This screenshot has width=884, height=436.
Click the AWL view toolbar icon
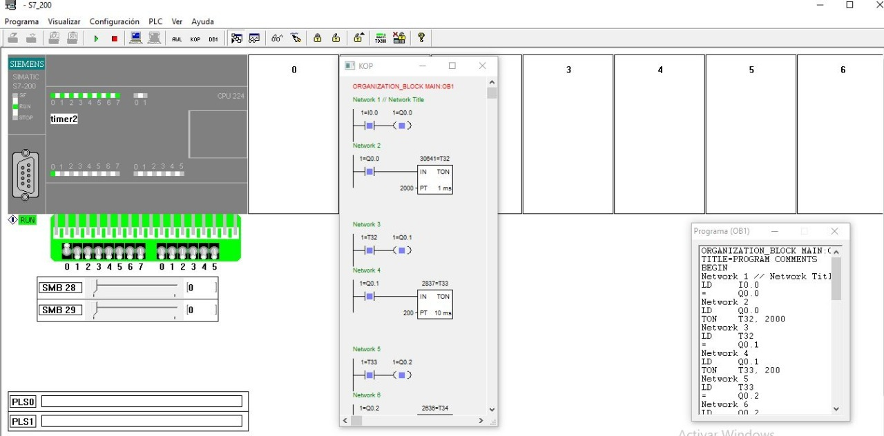coord(177,38)
